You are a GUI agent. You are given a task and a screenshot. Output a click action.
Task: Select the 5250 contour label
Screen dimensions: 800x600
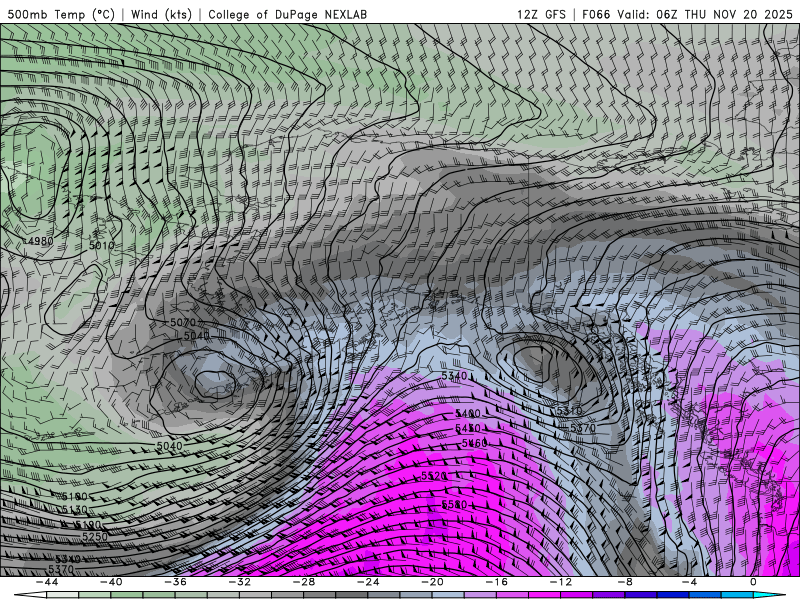tap(95, 537)
